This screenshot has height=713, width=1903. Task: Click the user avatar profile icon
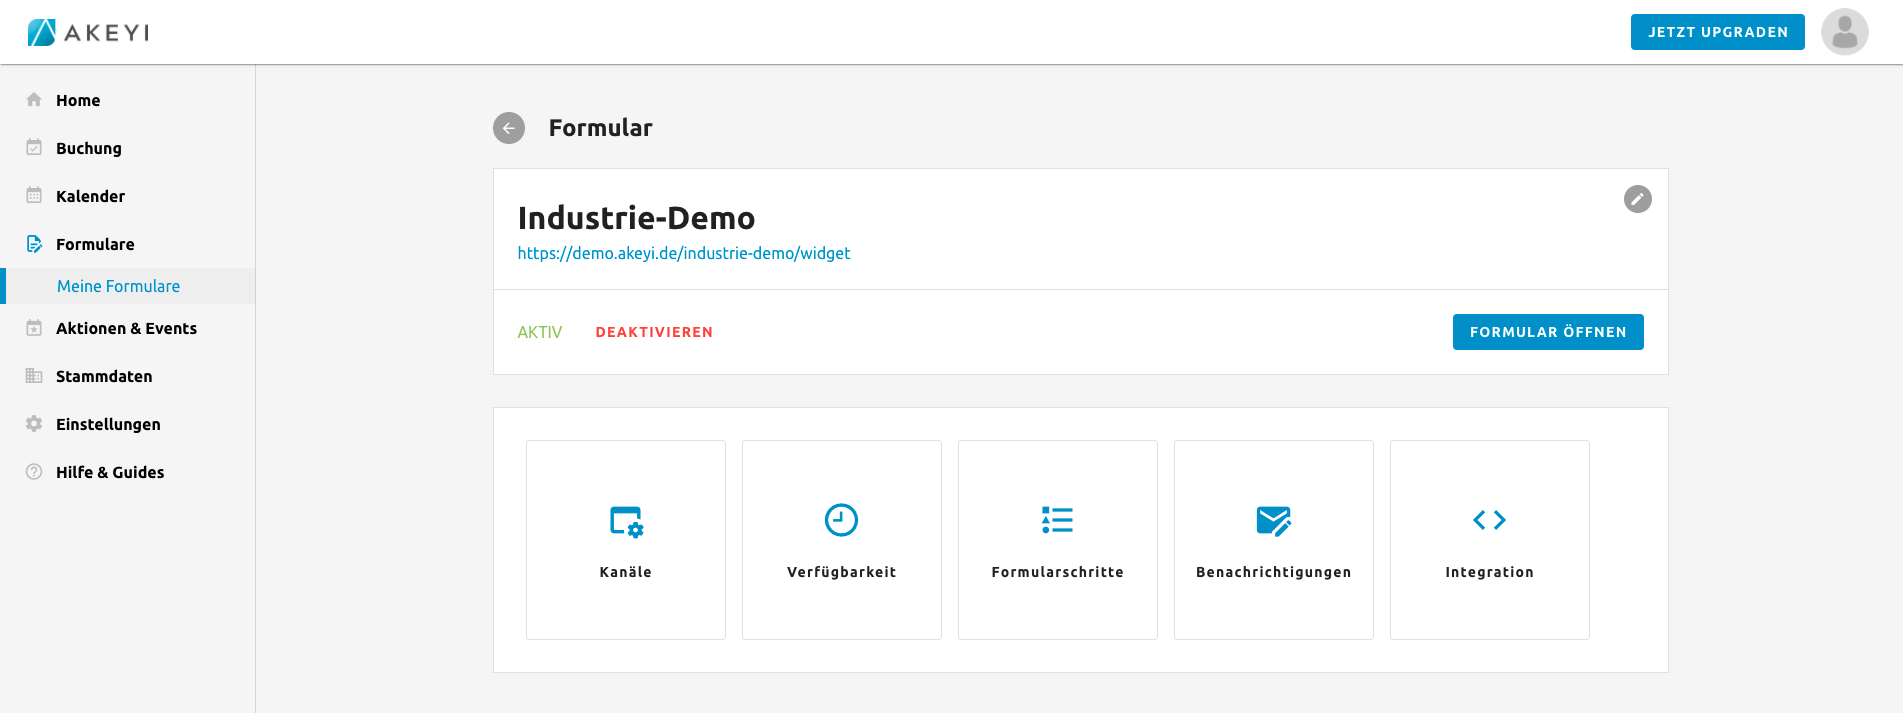pyautogui.click(x=1844, y=32)
